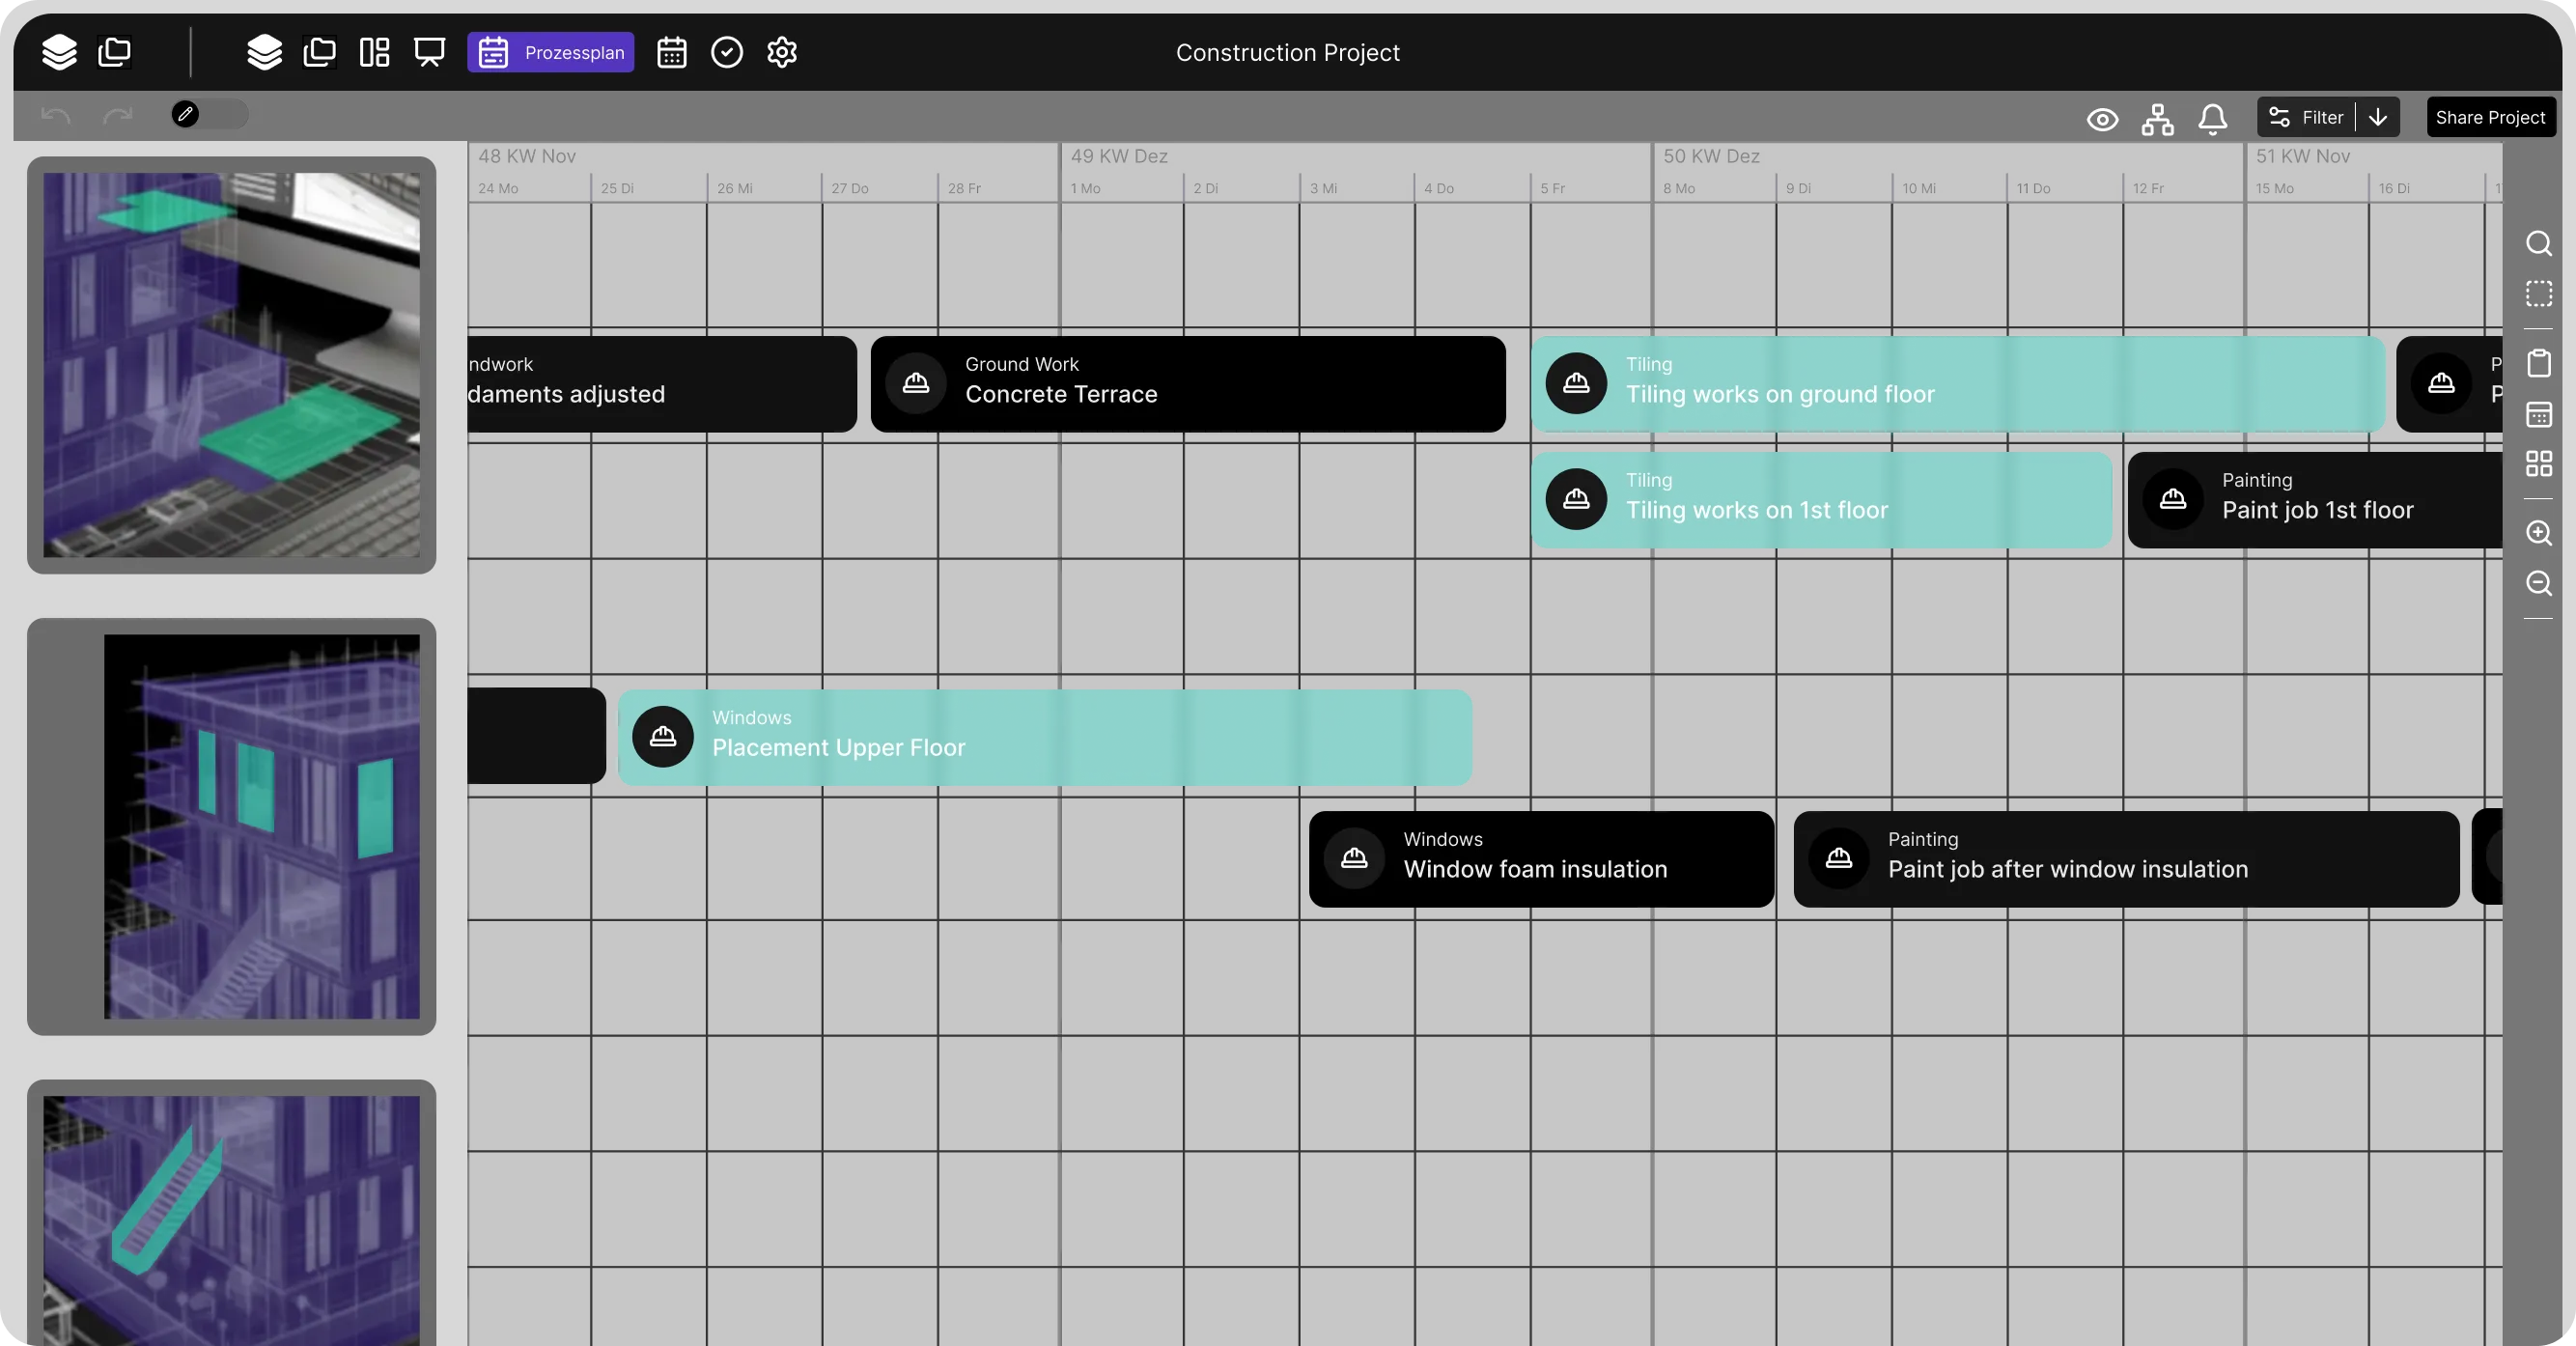Open the clipboard icon in right sidebar
Screen dimensions: 2576x1346
point(2538,363)
